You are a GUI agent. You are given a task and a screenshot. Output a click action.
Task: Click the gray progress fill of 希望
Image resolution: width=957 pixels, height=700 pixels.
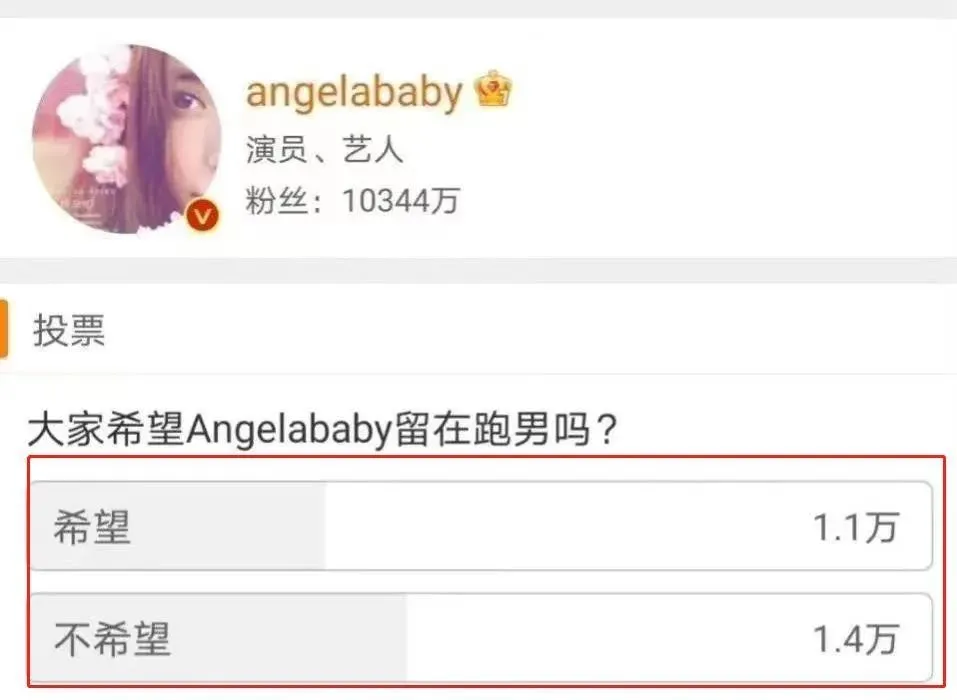(178, 526)
